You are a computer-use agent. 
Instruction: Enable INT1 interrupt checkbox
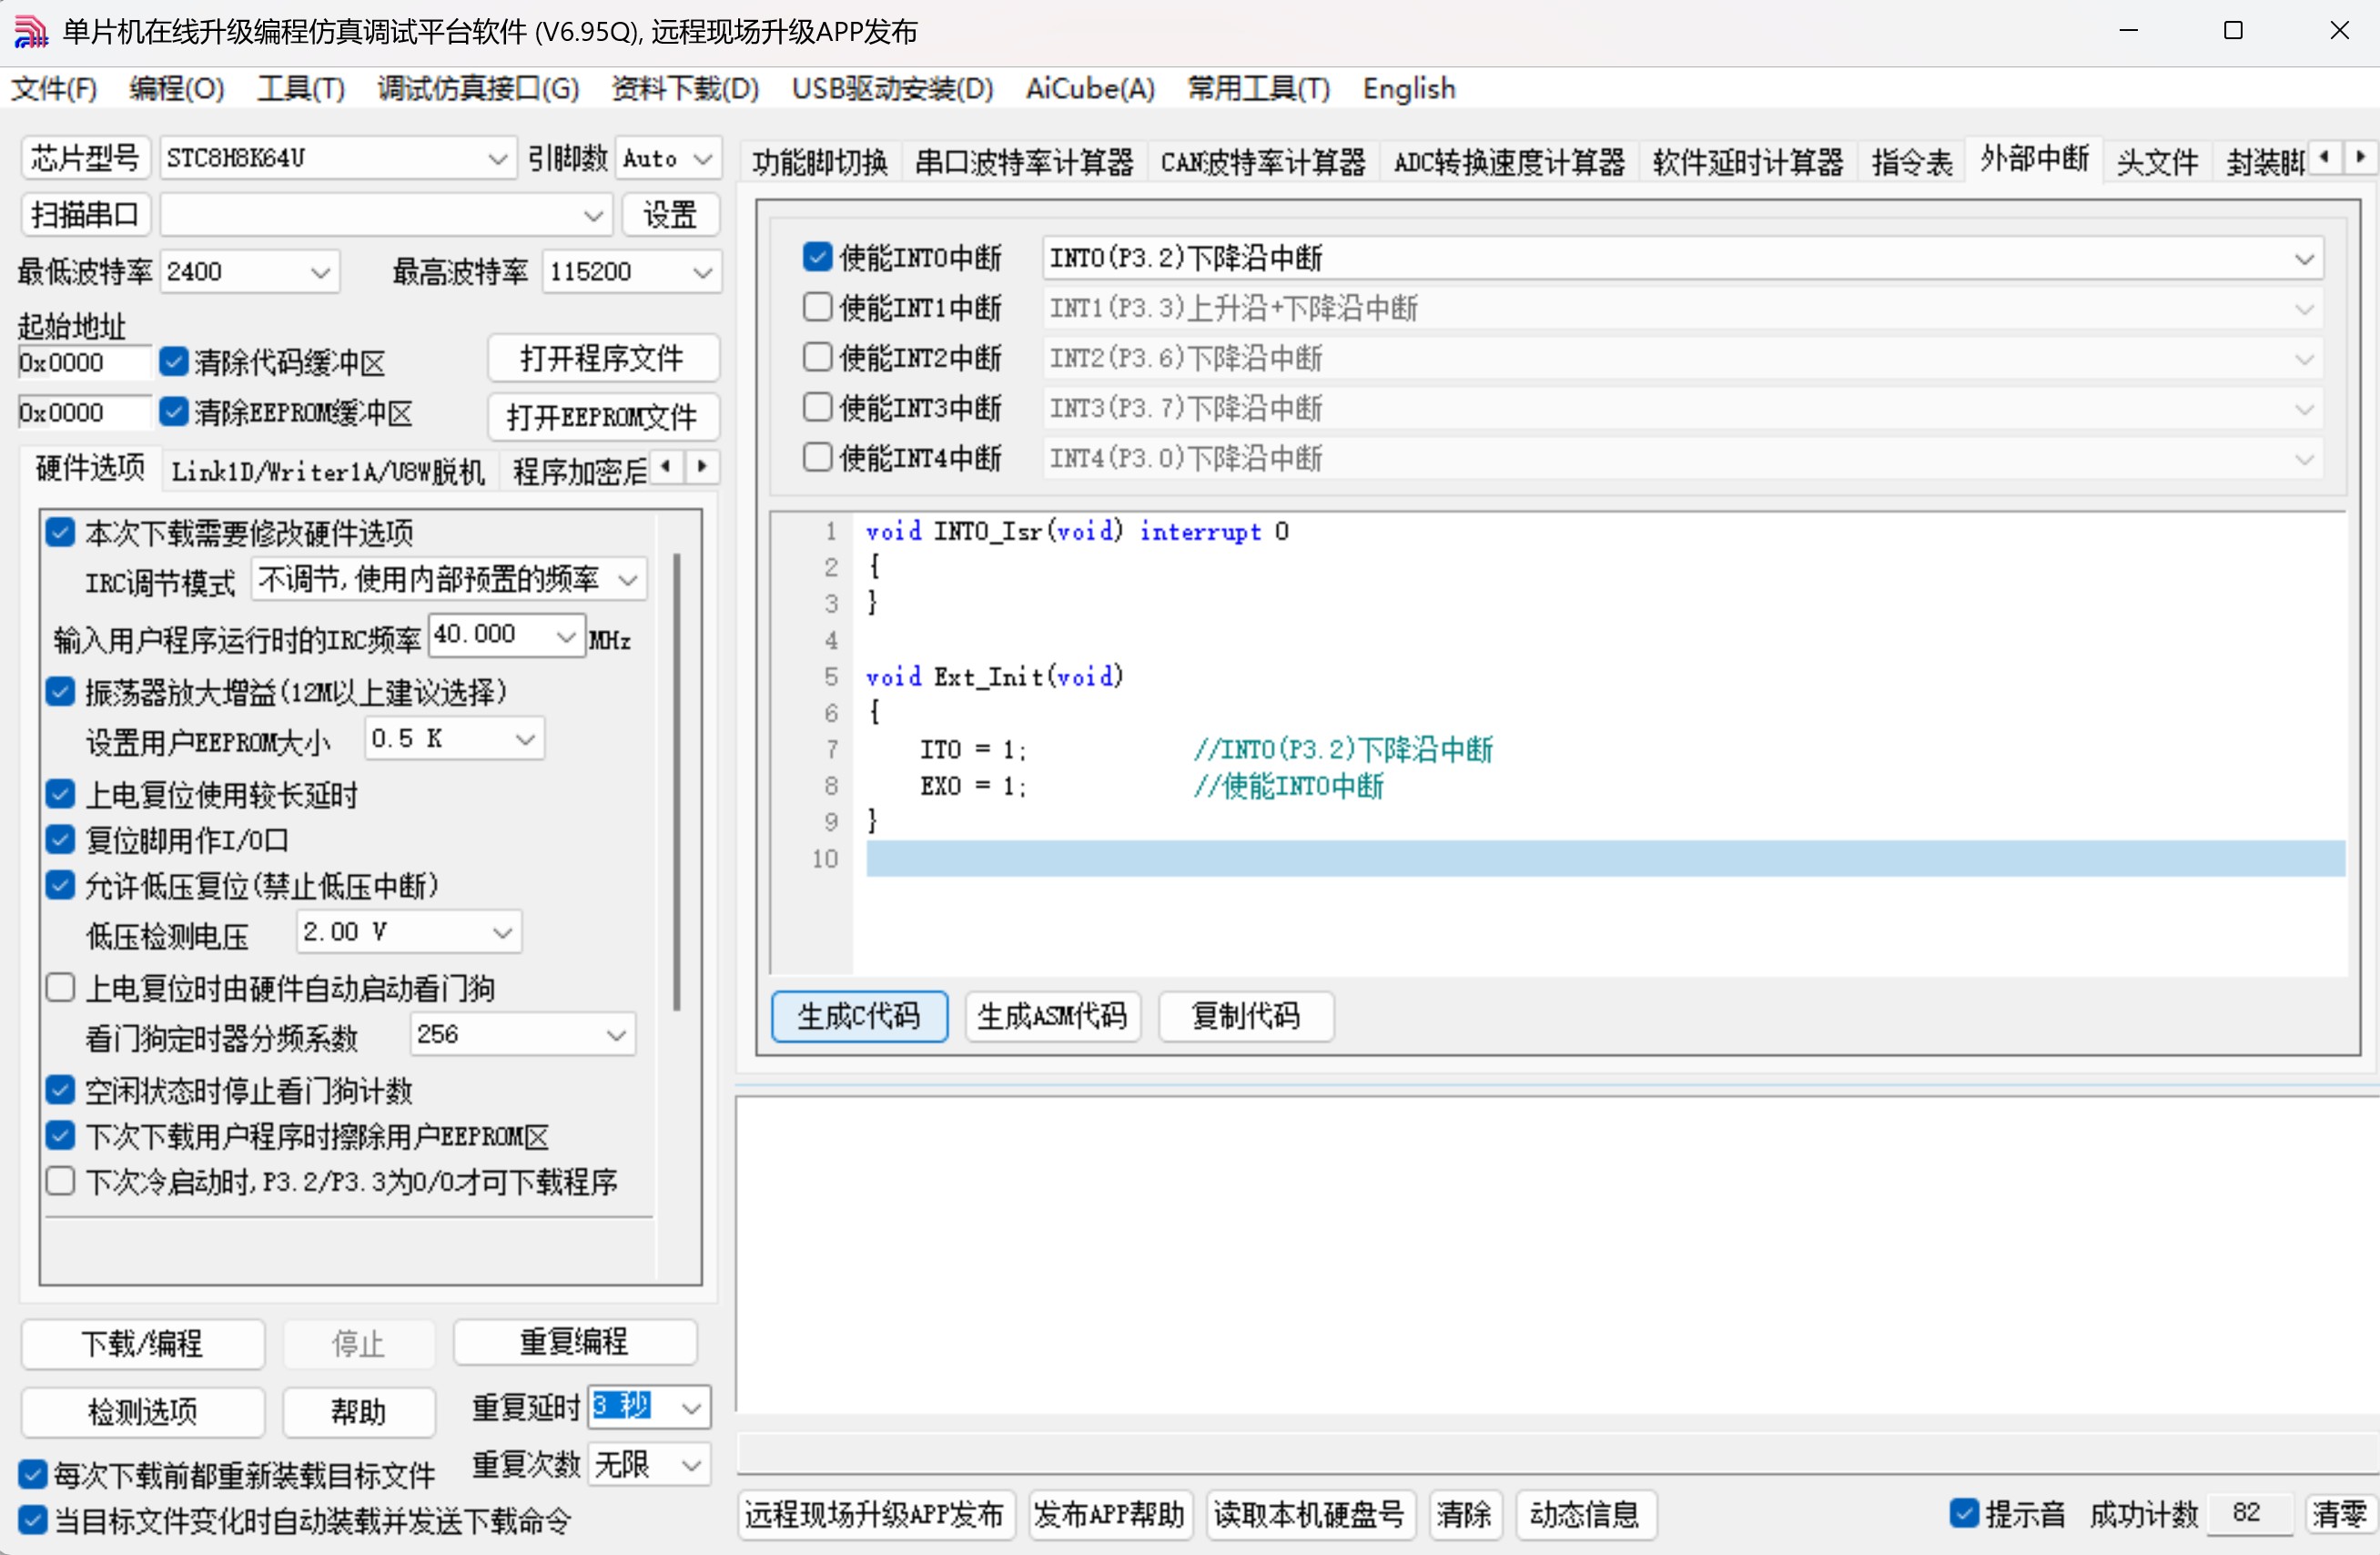tap(817, 307)
